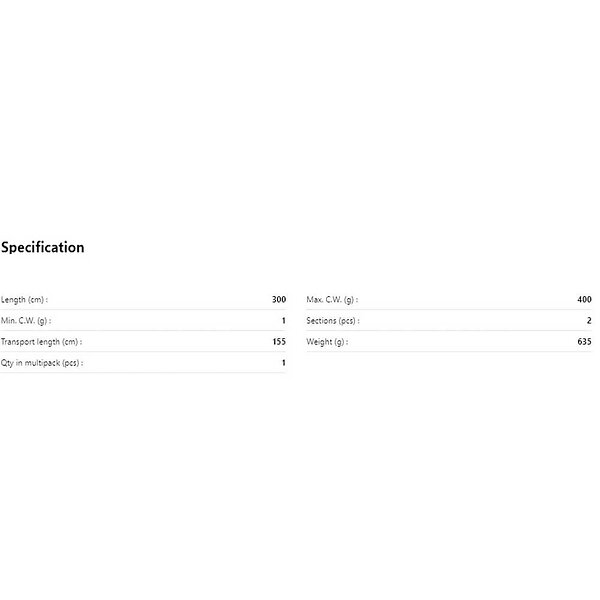600x600 pixels.
Task: Click the Weight (g) label
Action: [326, 342]
